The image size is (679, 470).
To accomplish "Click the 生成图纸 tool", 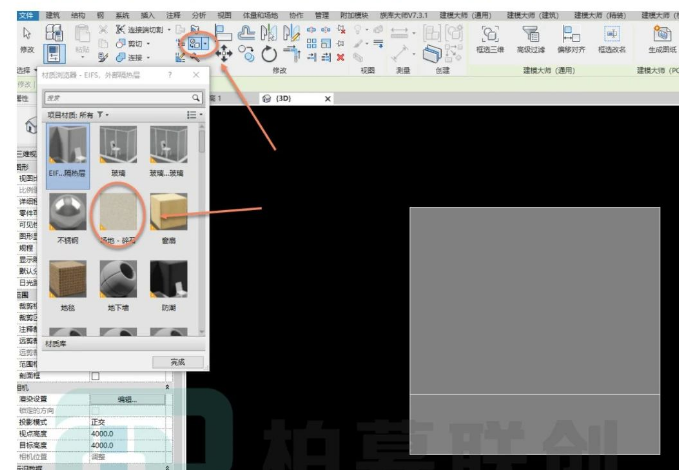I will tap(662, 39).
